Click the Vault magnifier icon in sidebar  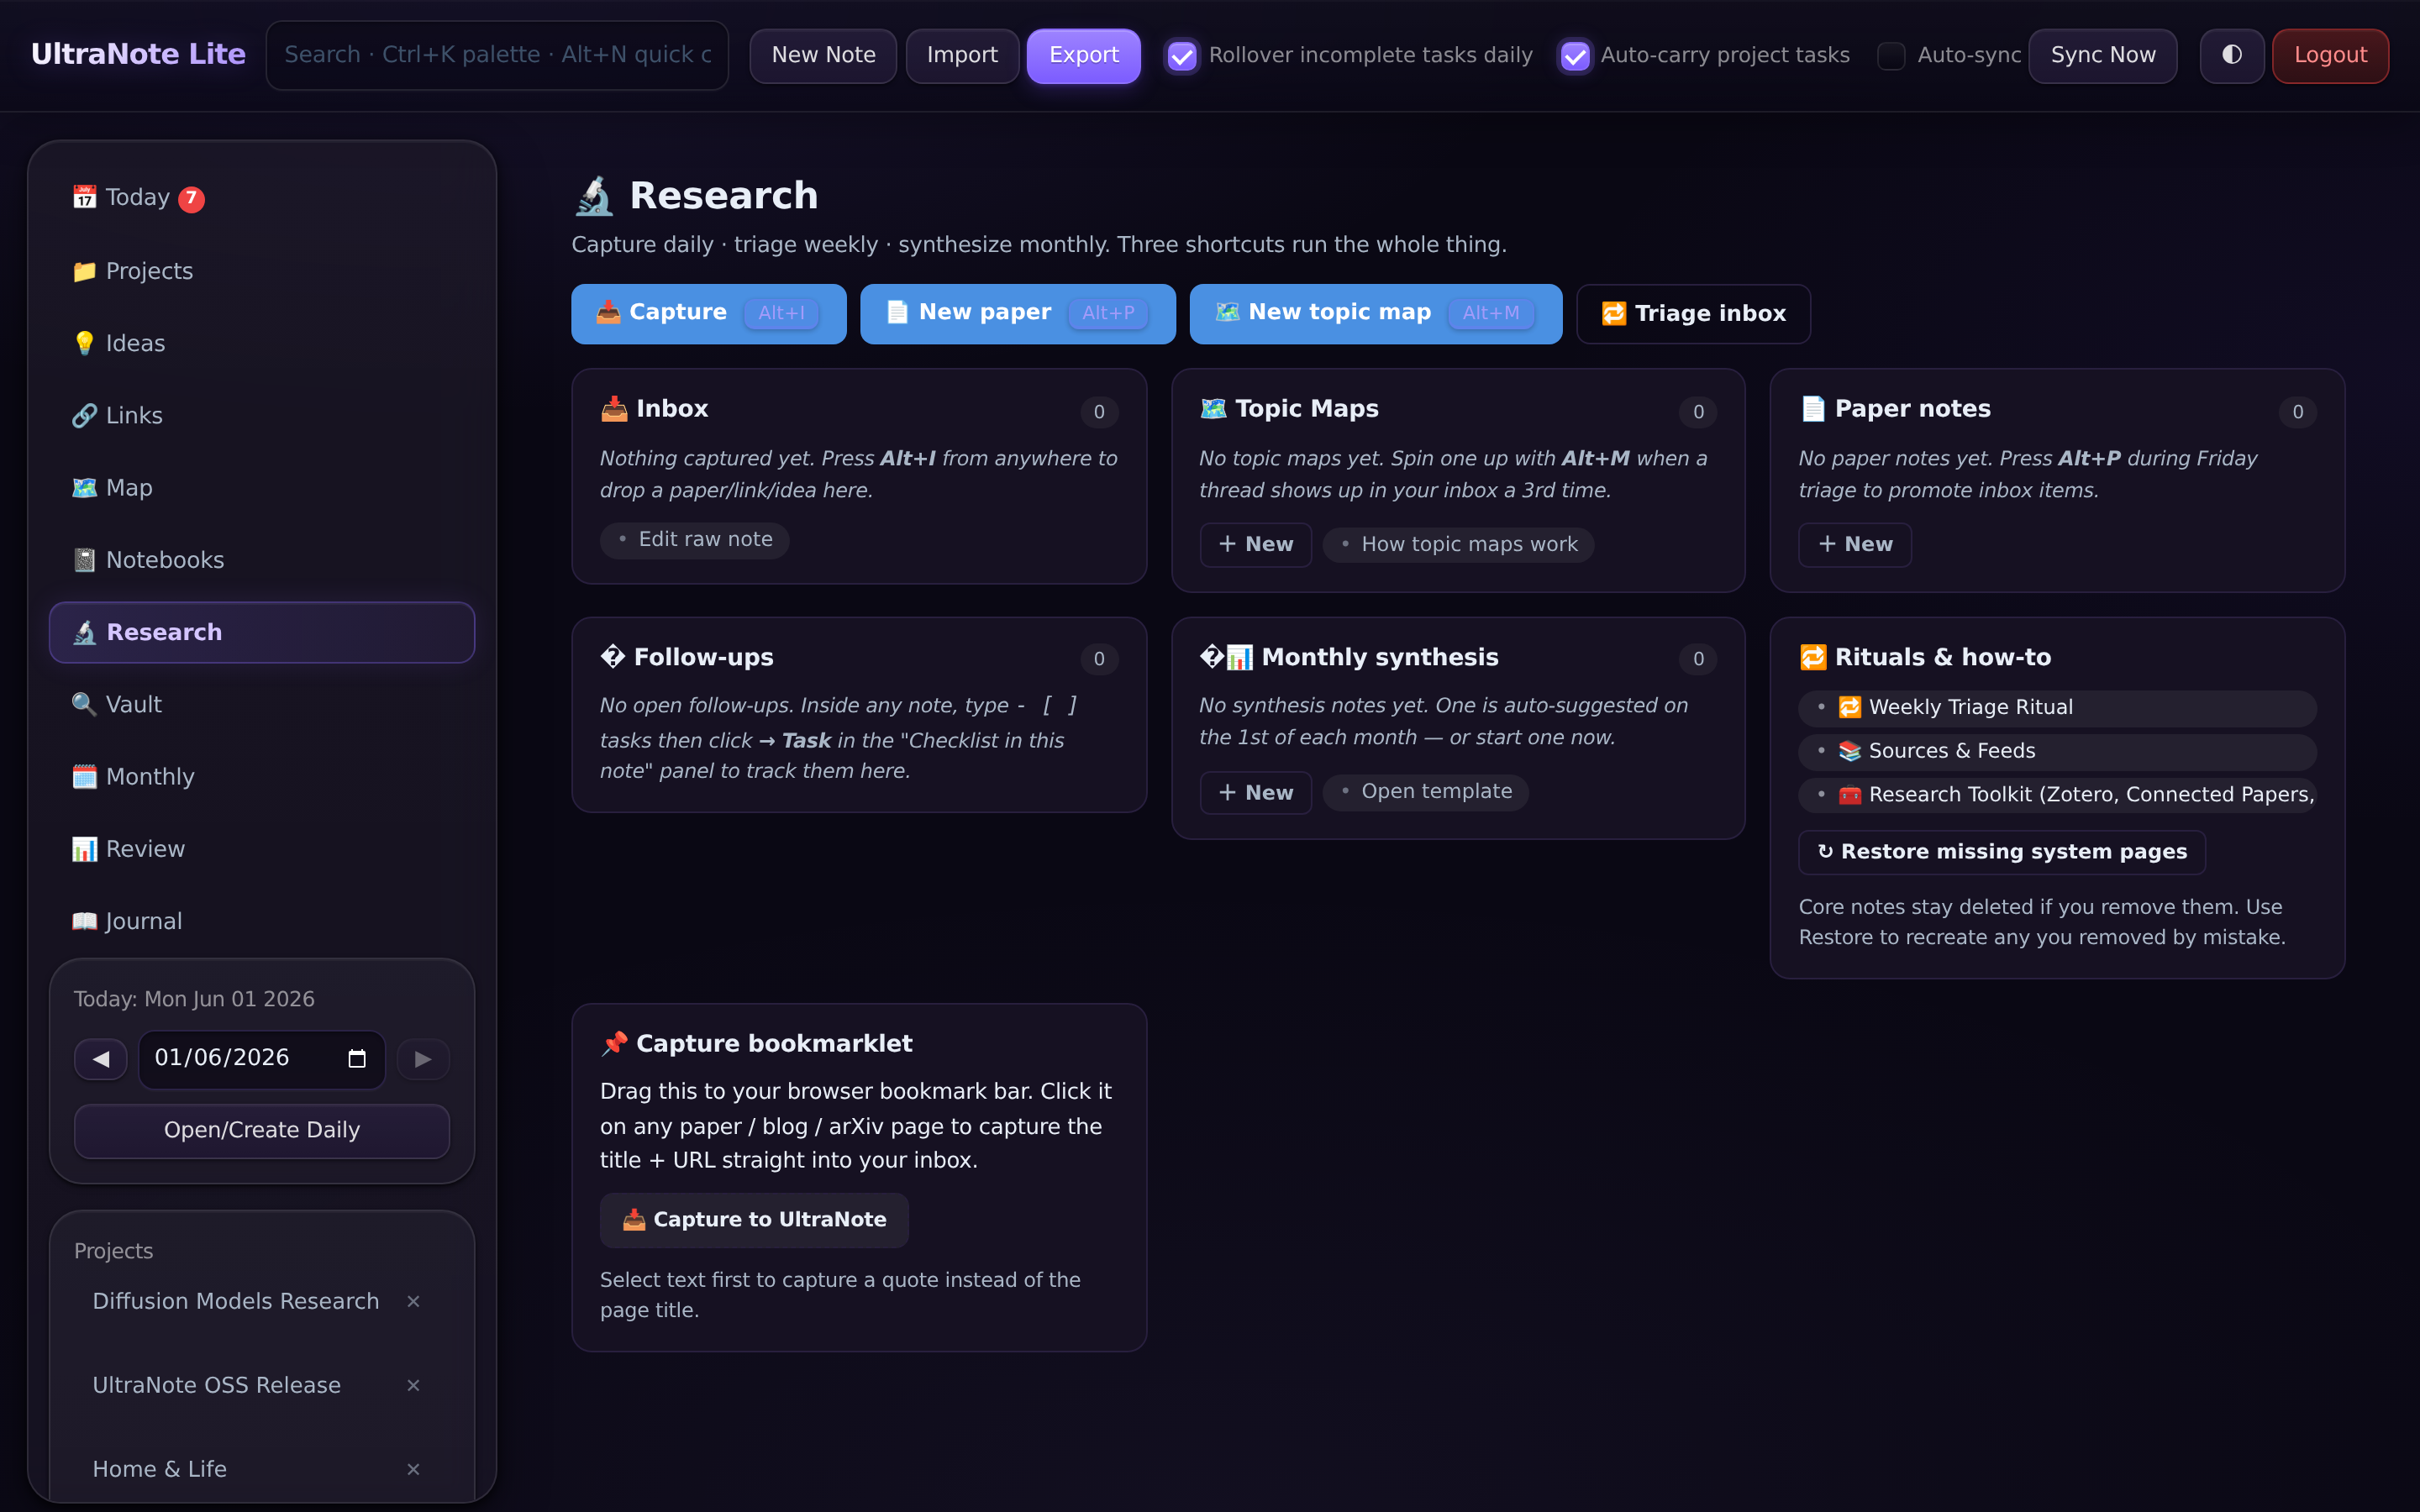(x=85, y=704)
